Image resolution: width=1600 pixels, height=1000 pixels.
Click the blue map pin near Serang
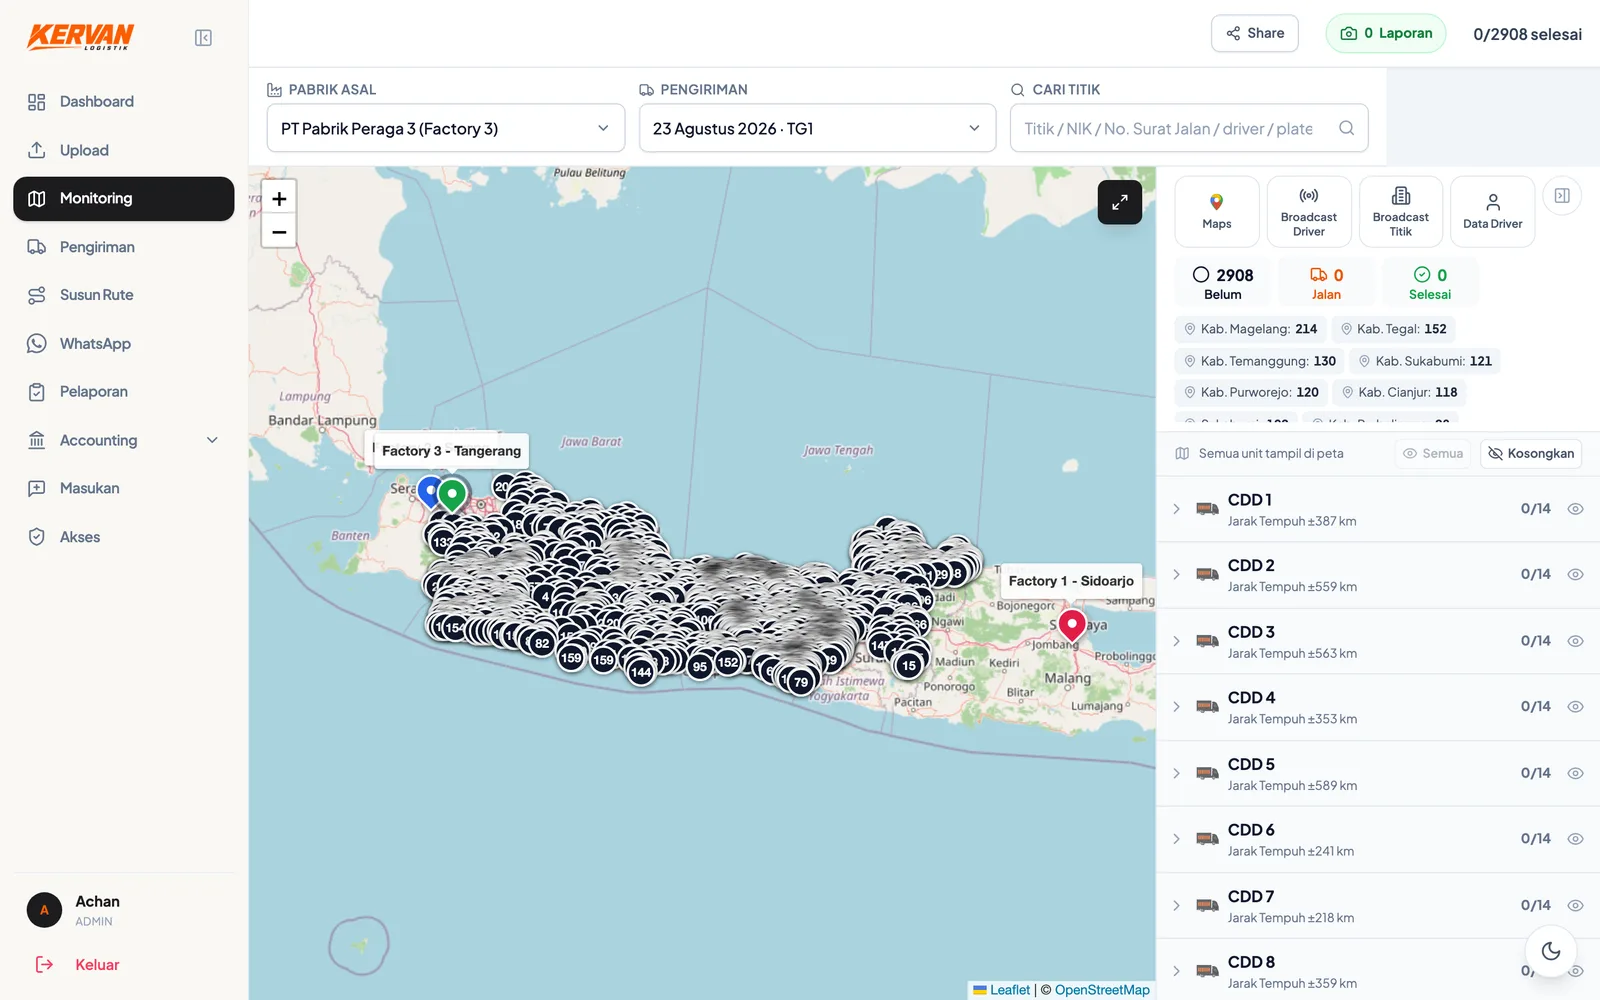[430, 492]
